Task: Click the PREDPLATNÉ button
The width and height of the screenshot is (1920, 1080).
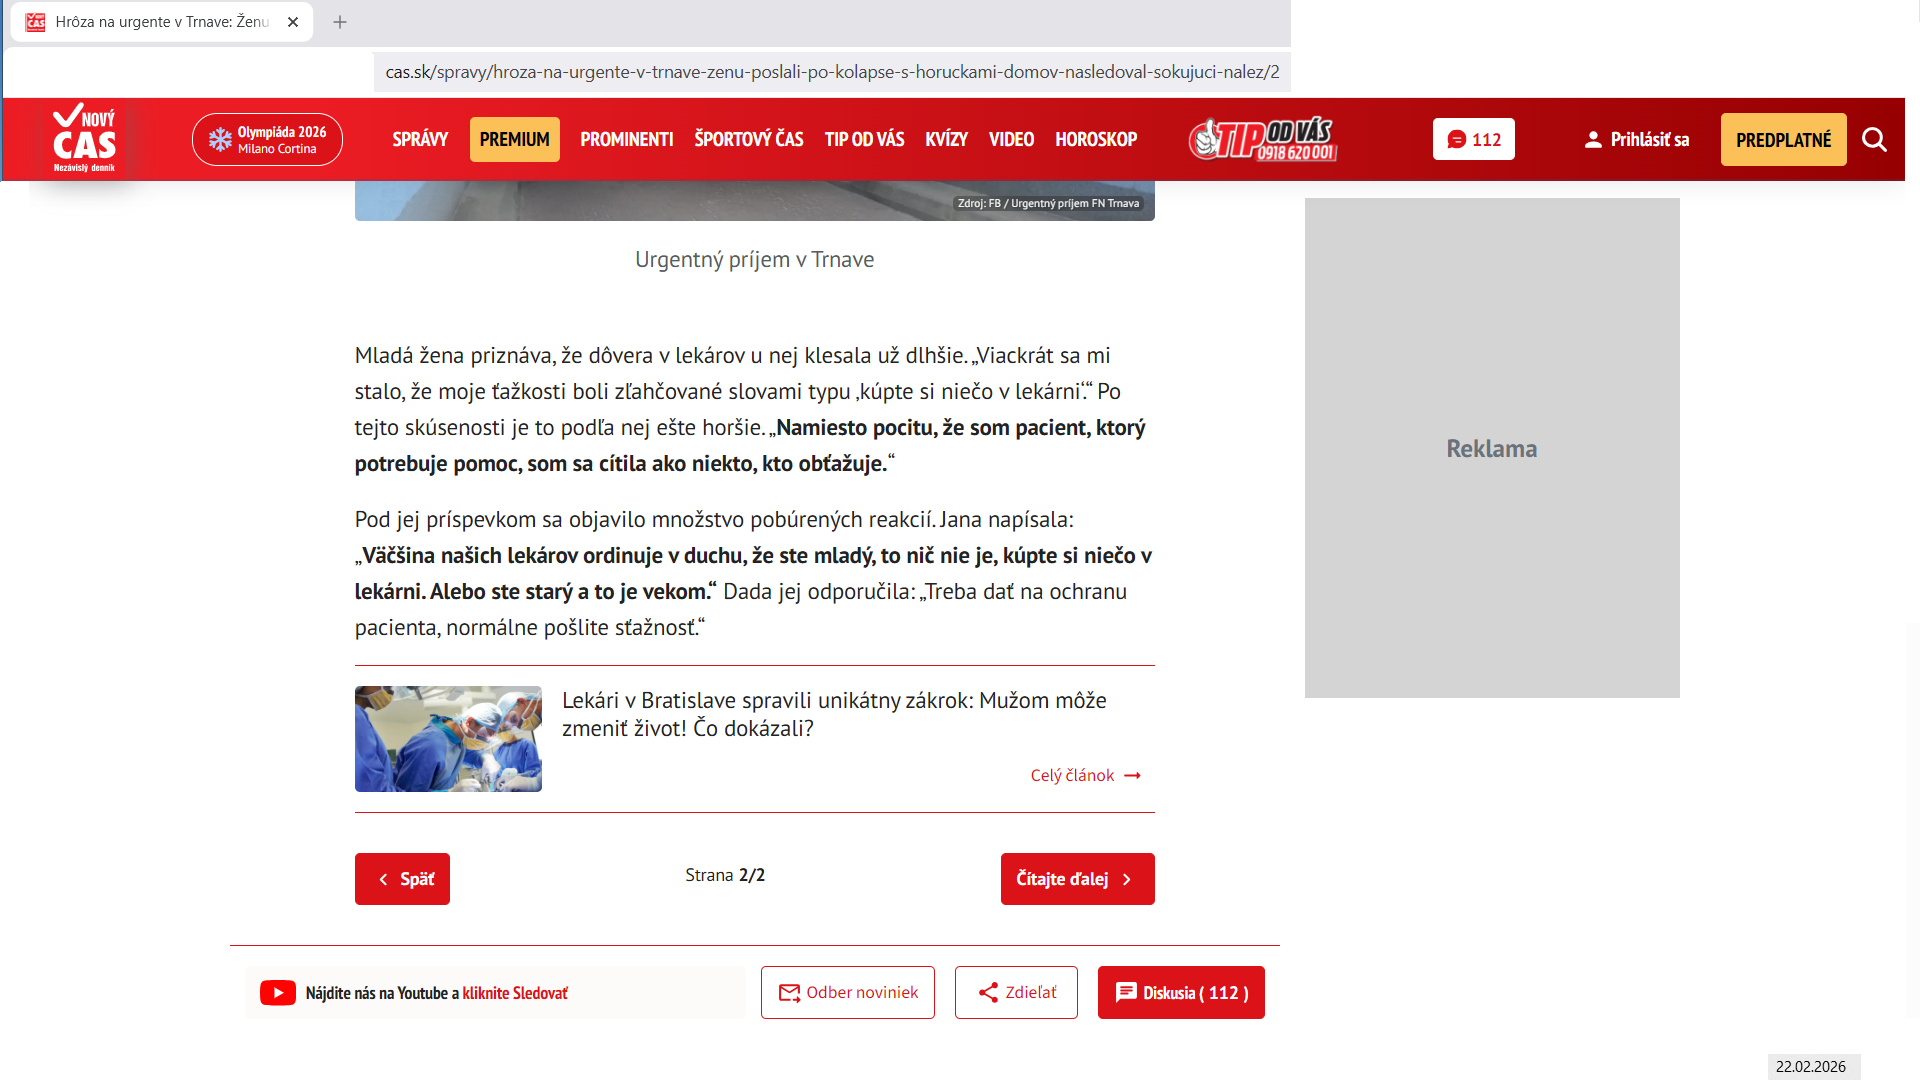Action: (1783, 140)
